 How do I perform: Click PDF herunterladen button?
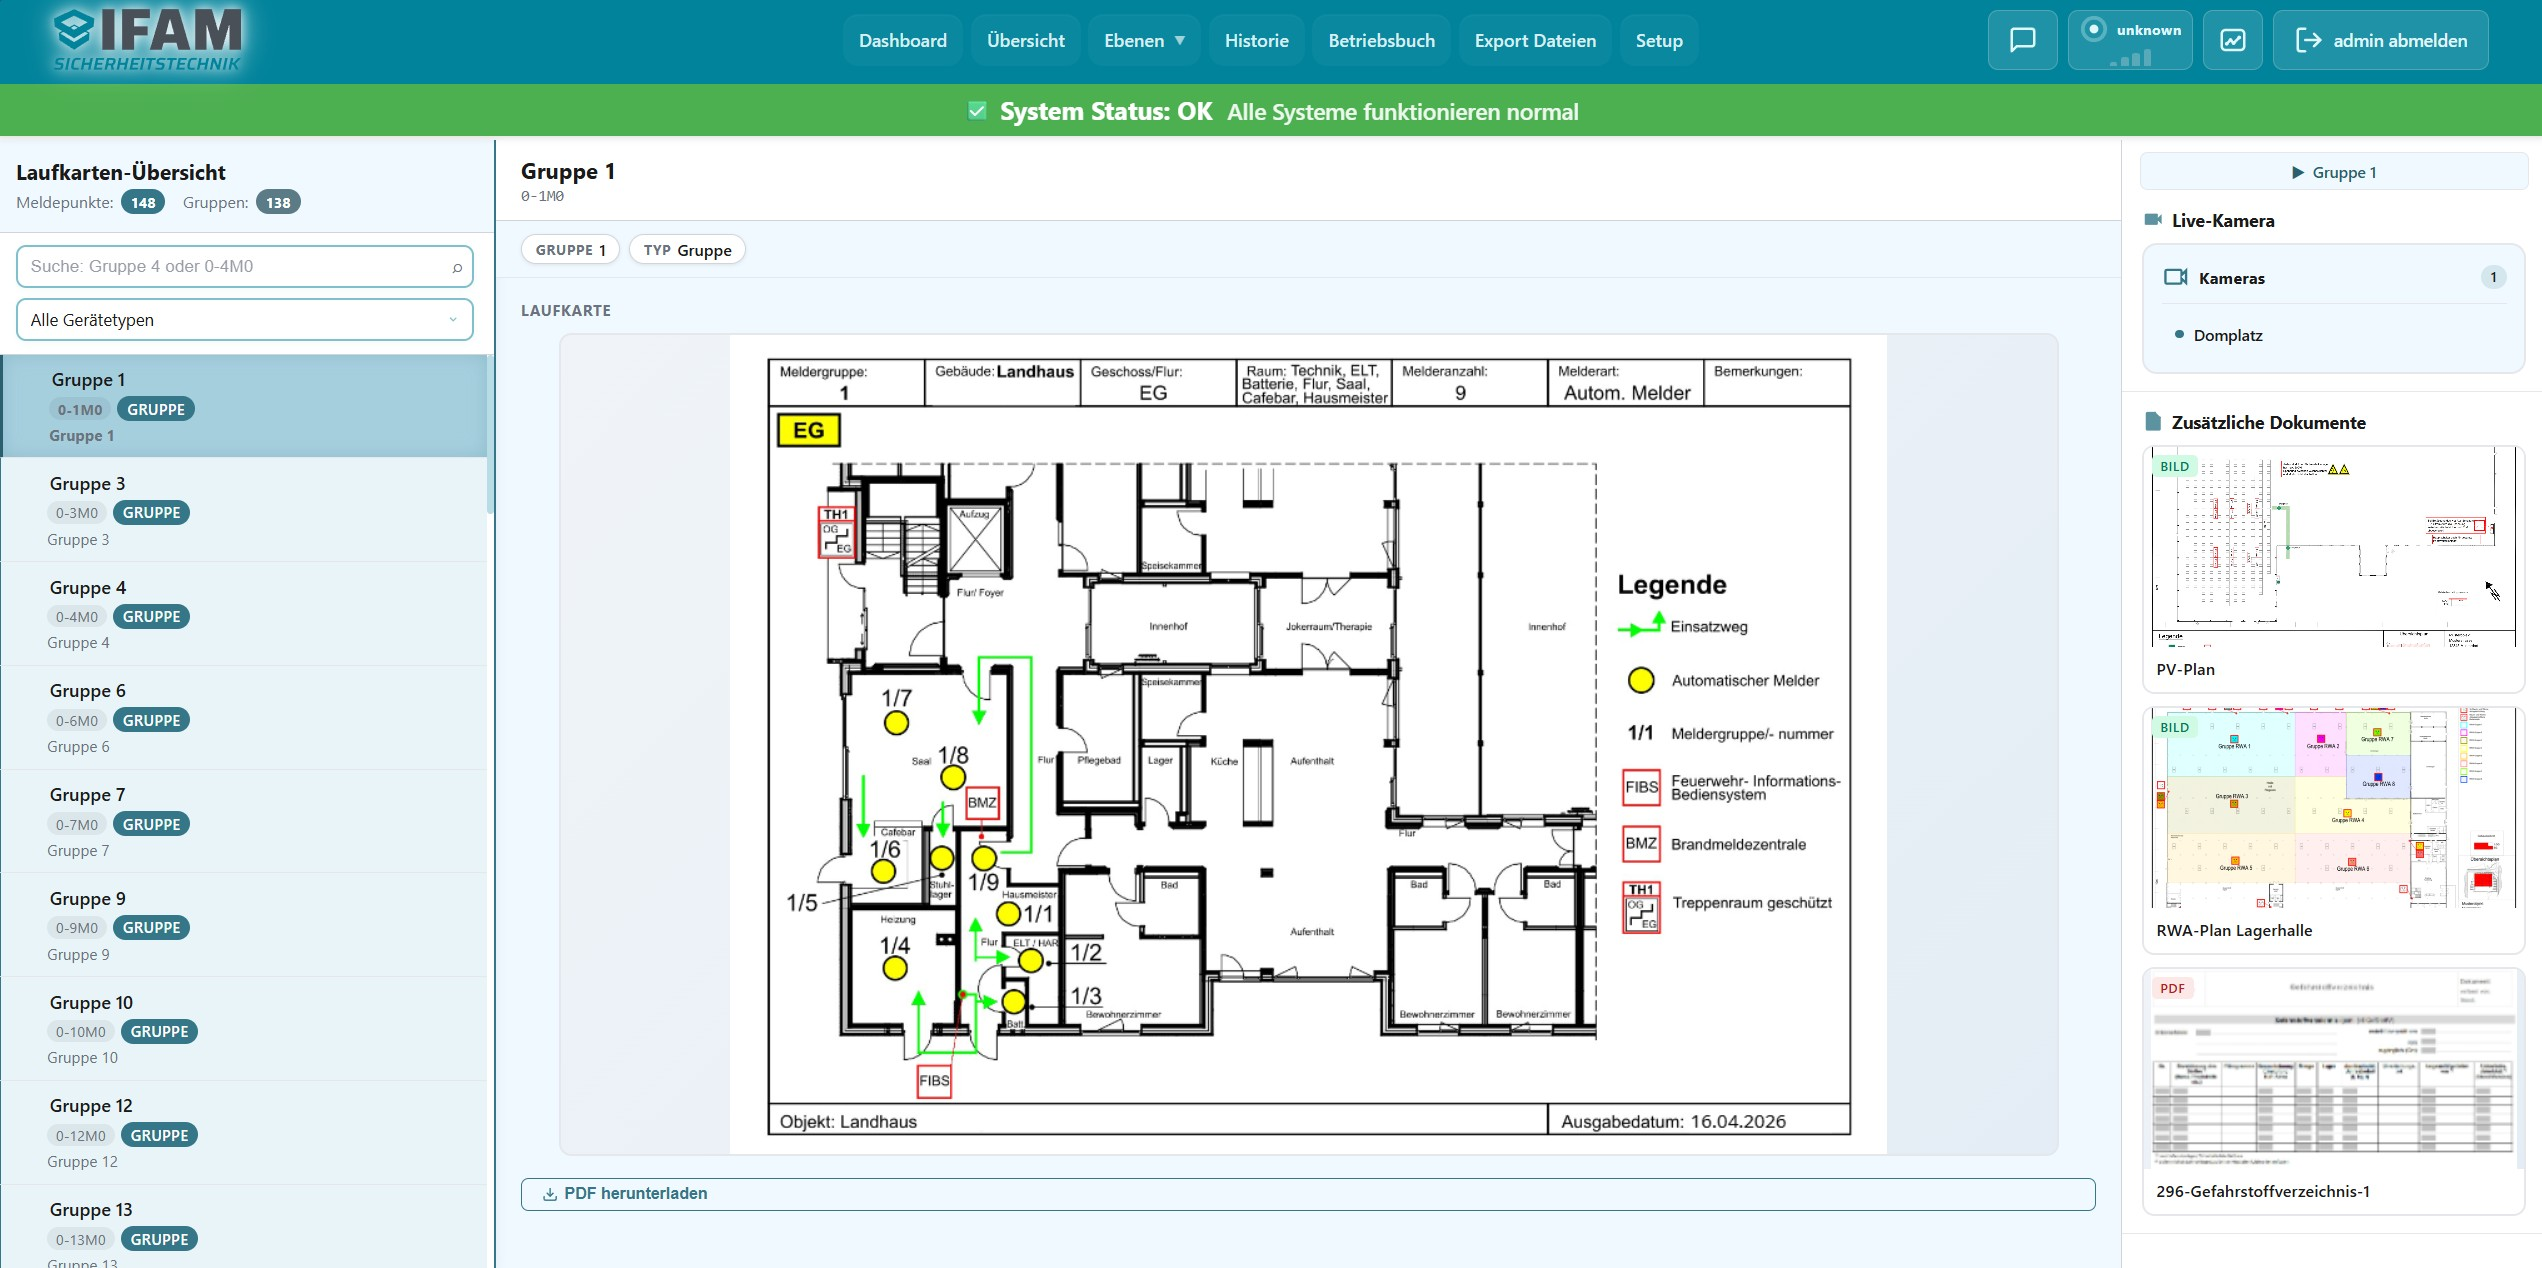coord(1308,1193)
